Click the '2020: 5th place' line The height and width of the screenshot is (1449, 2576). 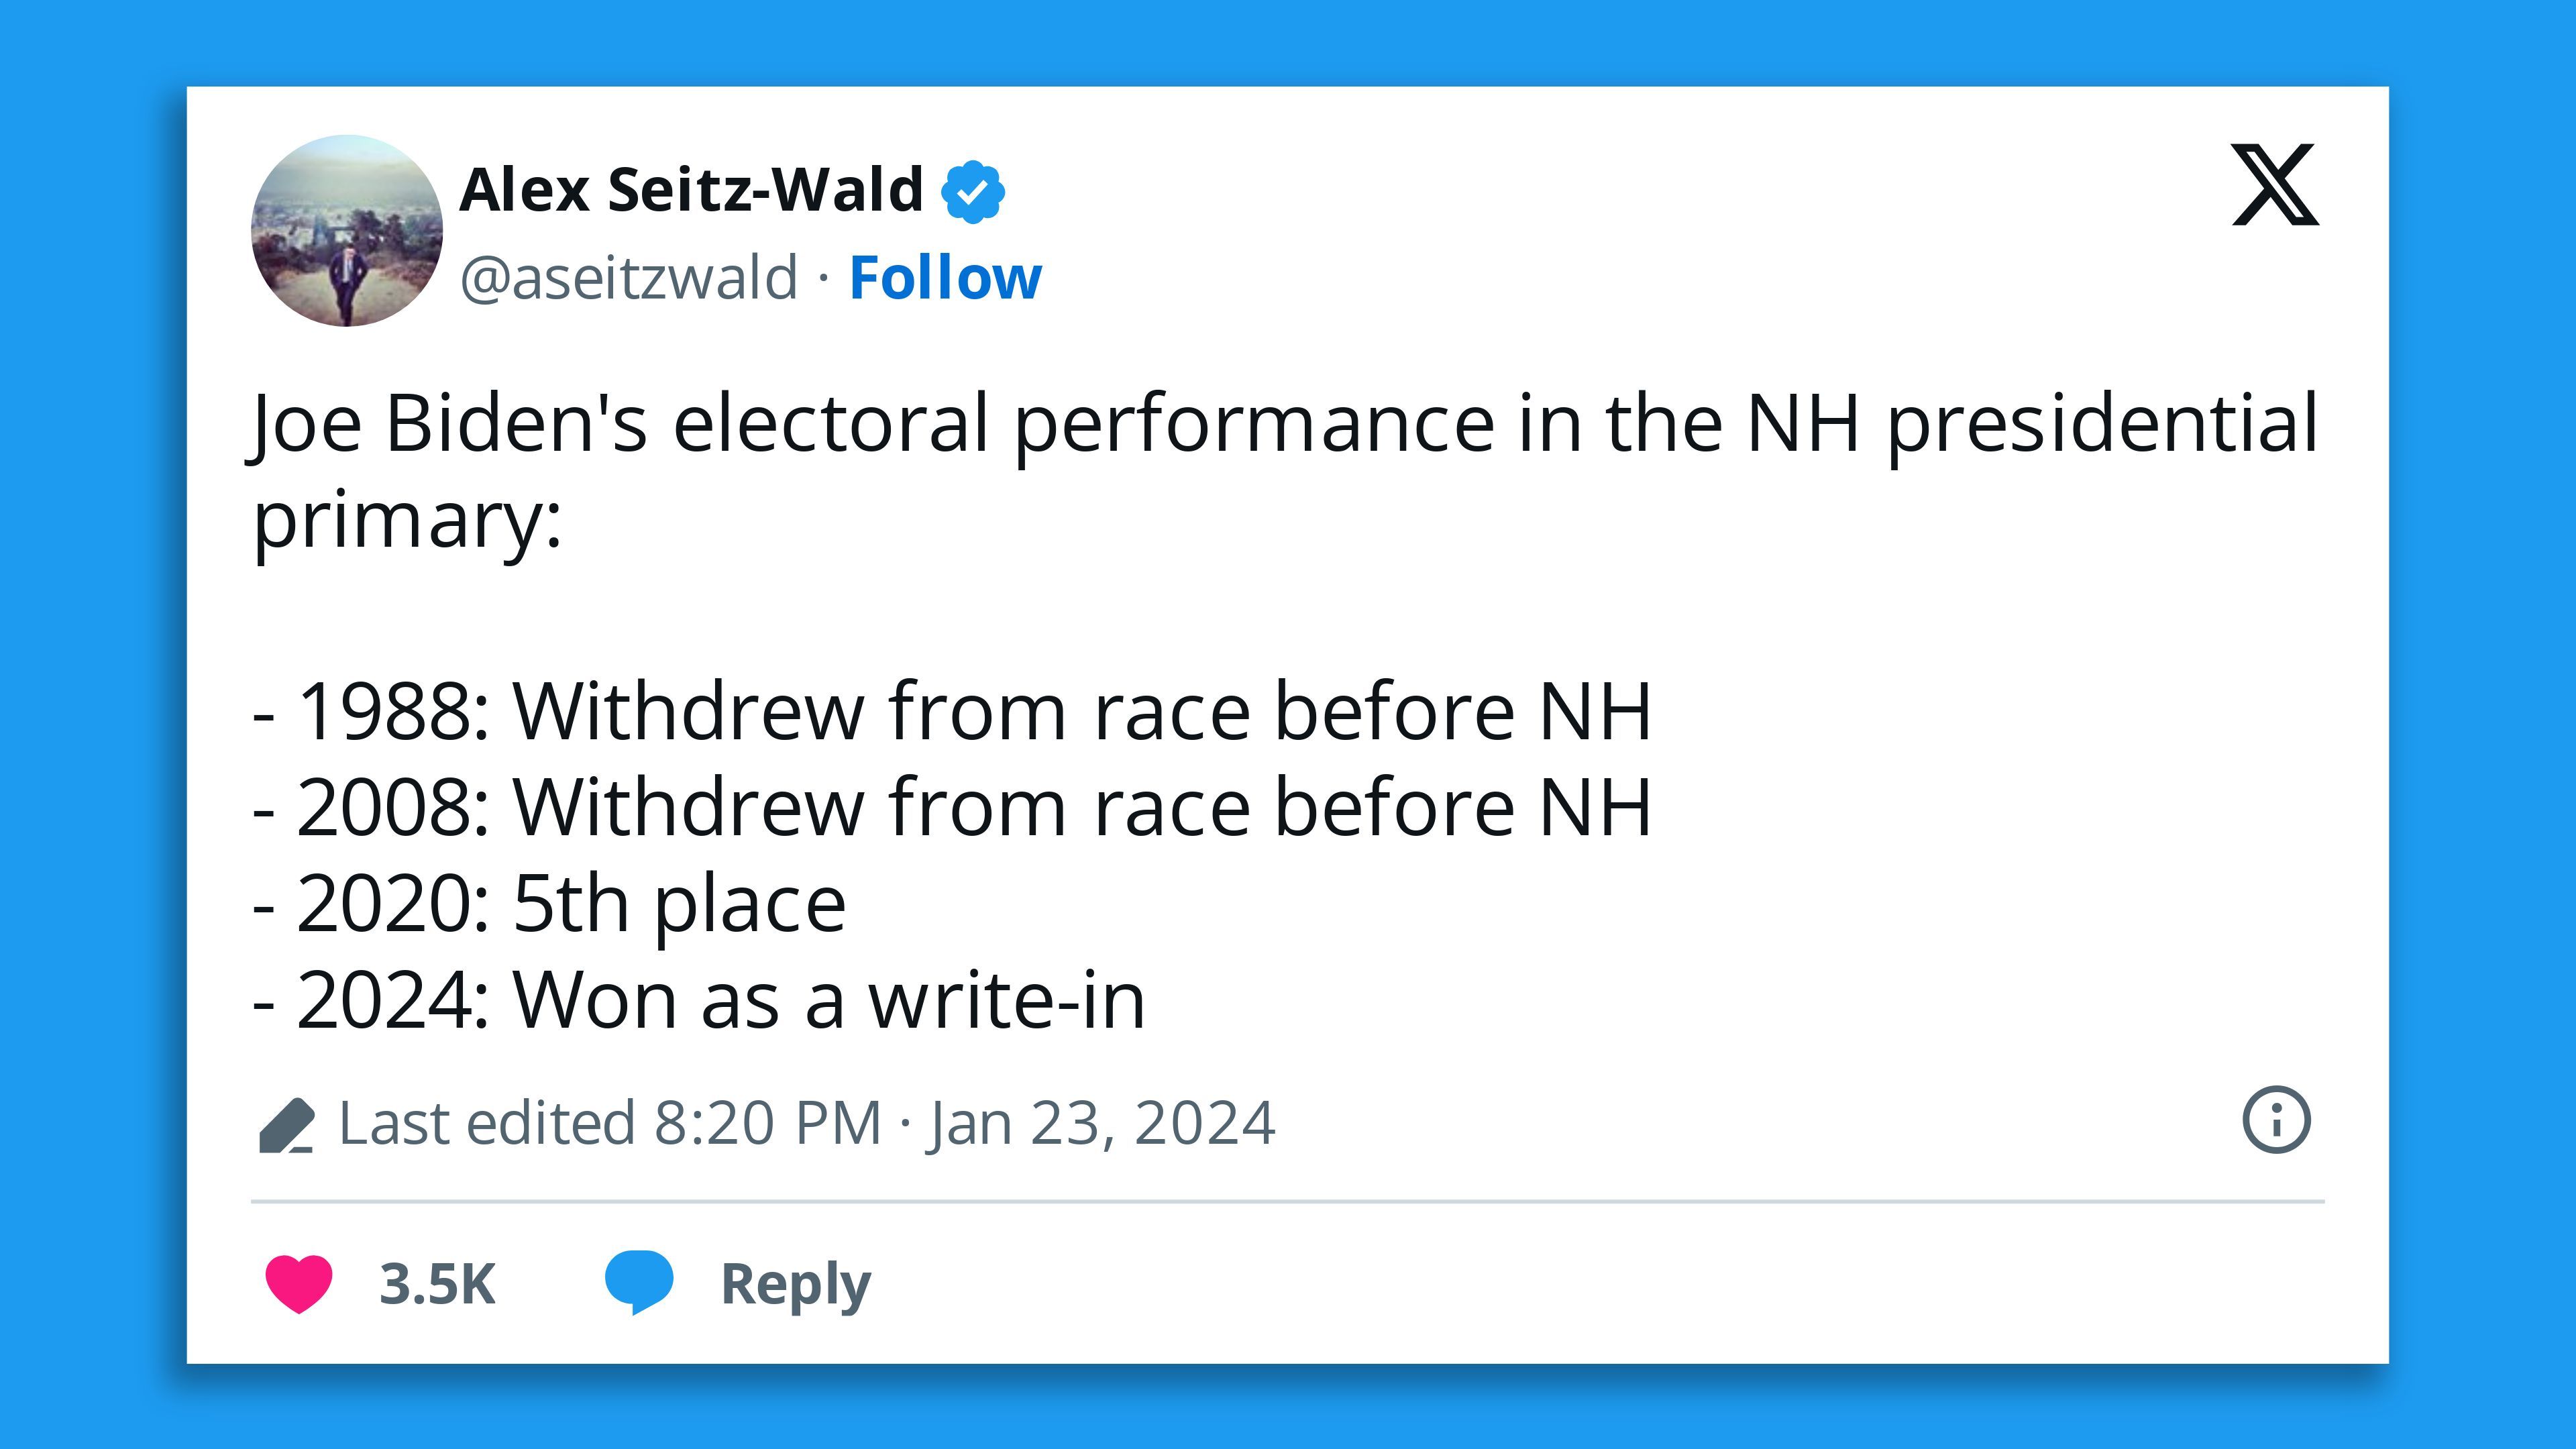(x=550, y=904)
